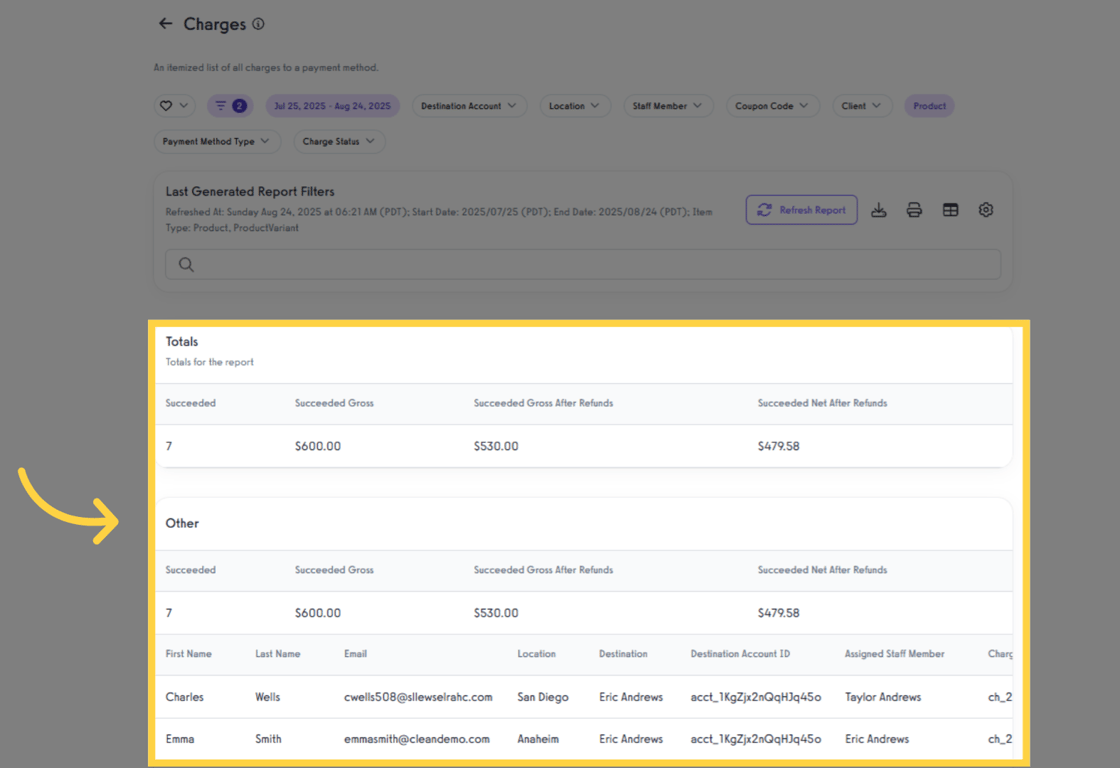Click the filter icon showing badge 2

tap(231, 105)
